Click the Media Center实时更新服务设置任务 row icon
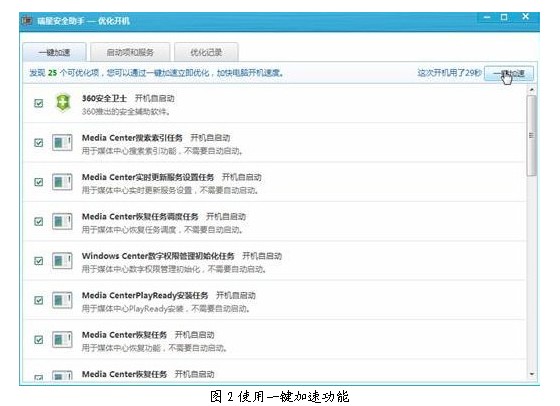 tap(62, 182)
